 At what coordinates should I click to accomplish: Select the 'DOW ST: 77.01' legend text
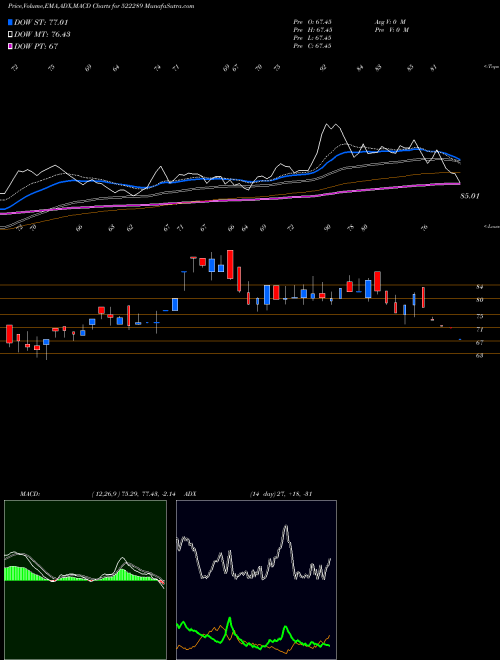coord(41,22)
